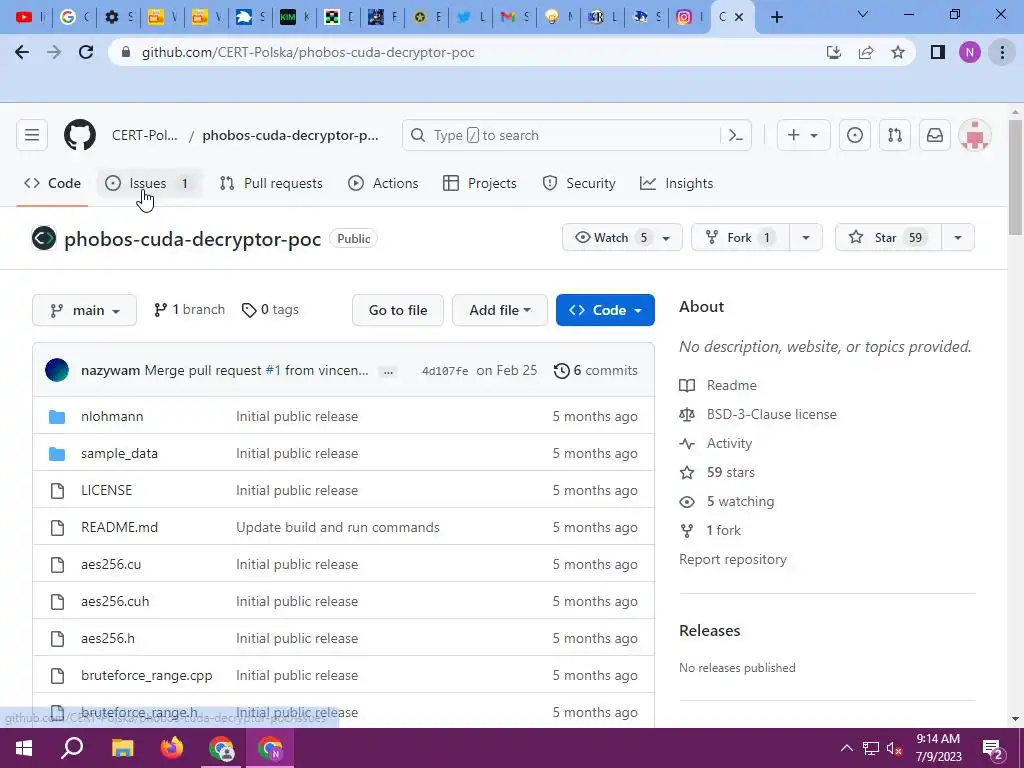This screenshot has width=1024, height=768.
Task: Open Issues tab
Action: 149,184
